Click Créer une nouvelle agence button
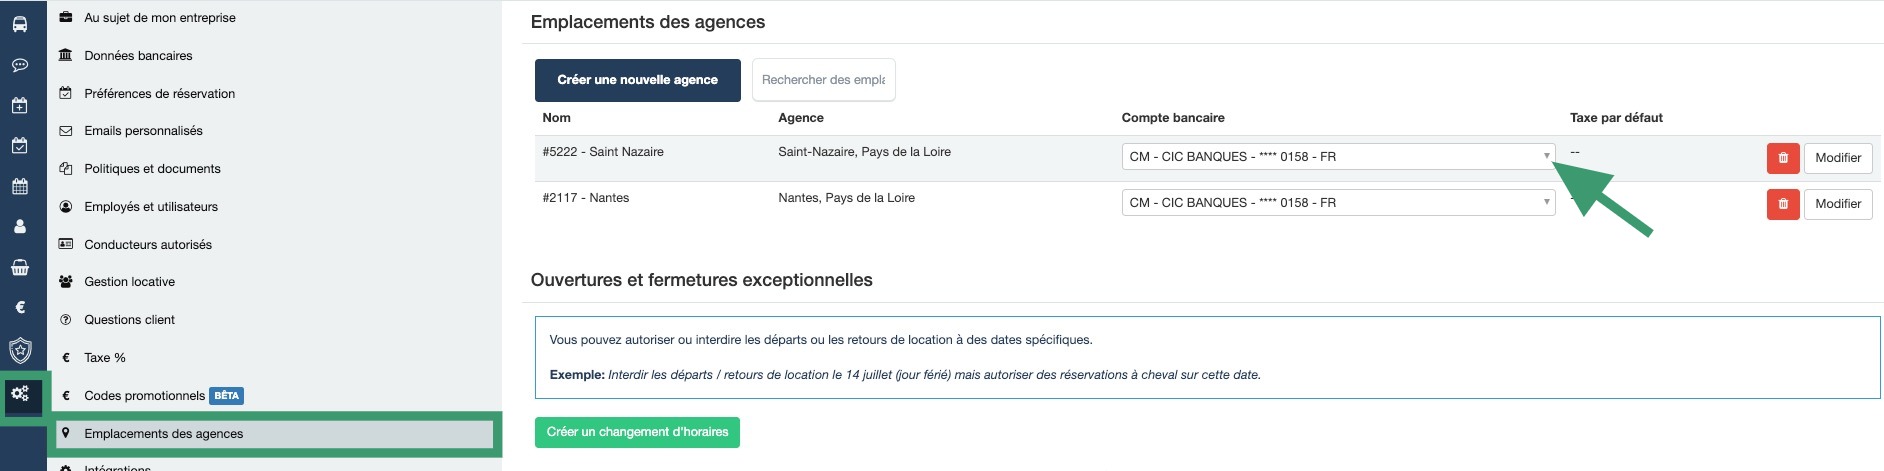The width and height of the screenshot is (1884, 471). click(x=637, y=80)
